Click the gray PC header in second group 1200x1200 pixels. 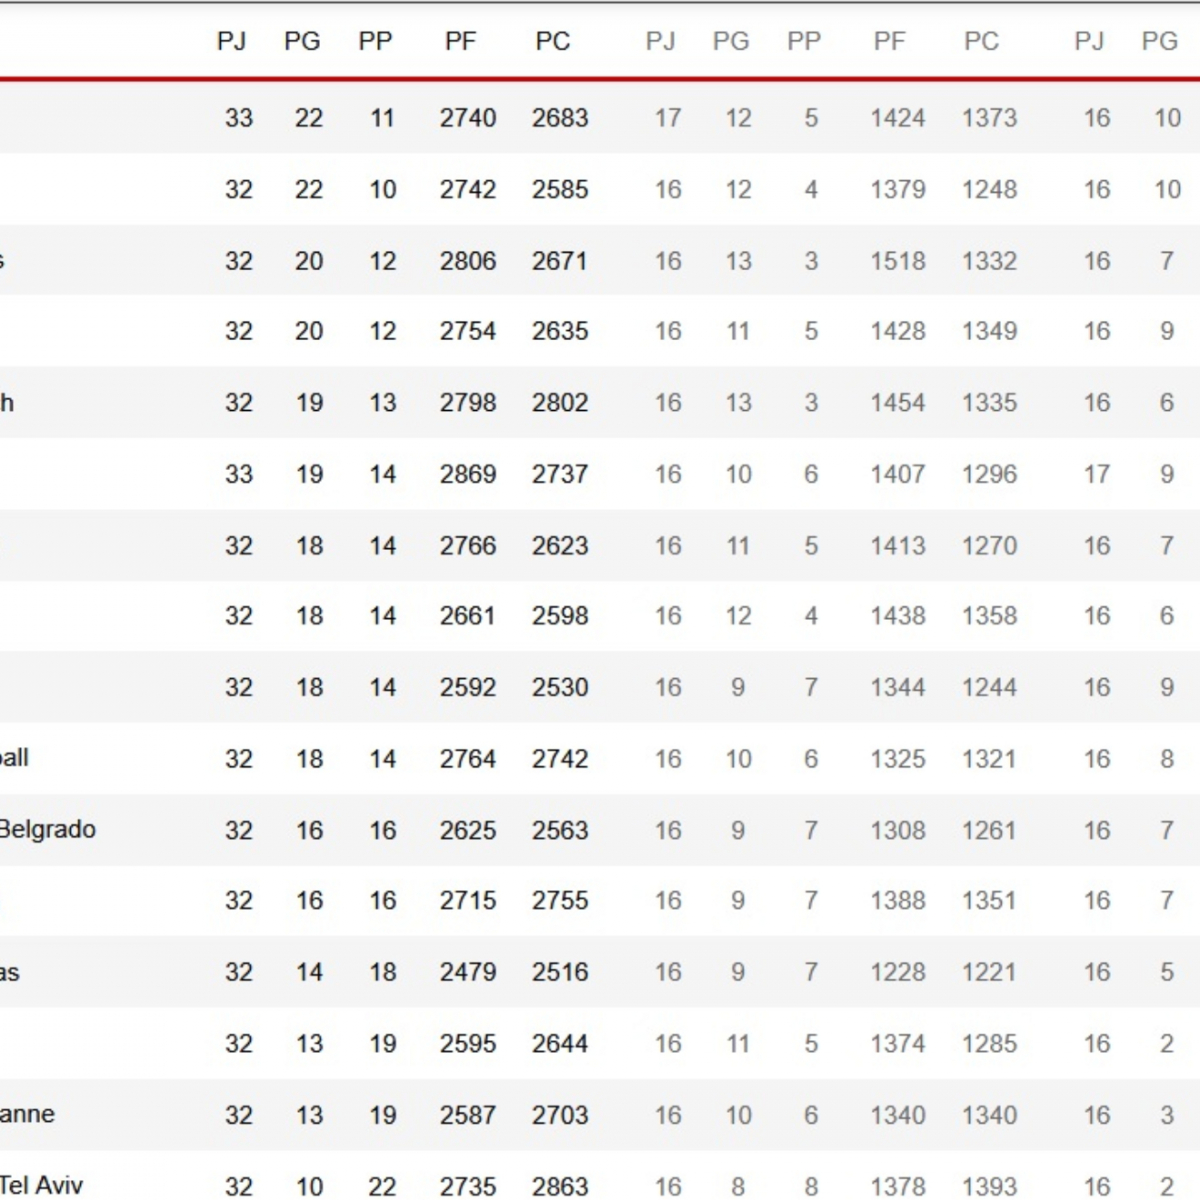pos(981,41)
